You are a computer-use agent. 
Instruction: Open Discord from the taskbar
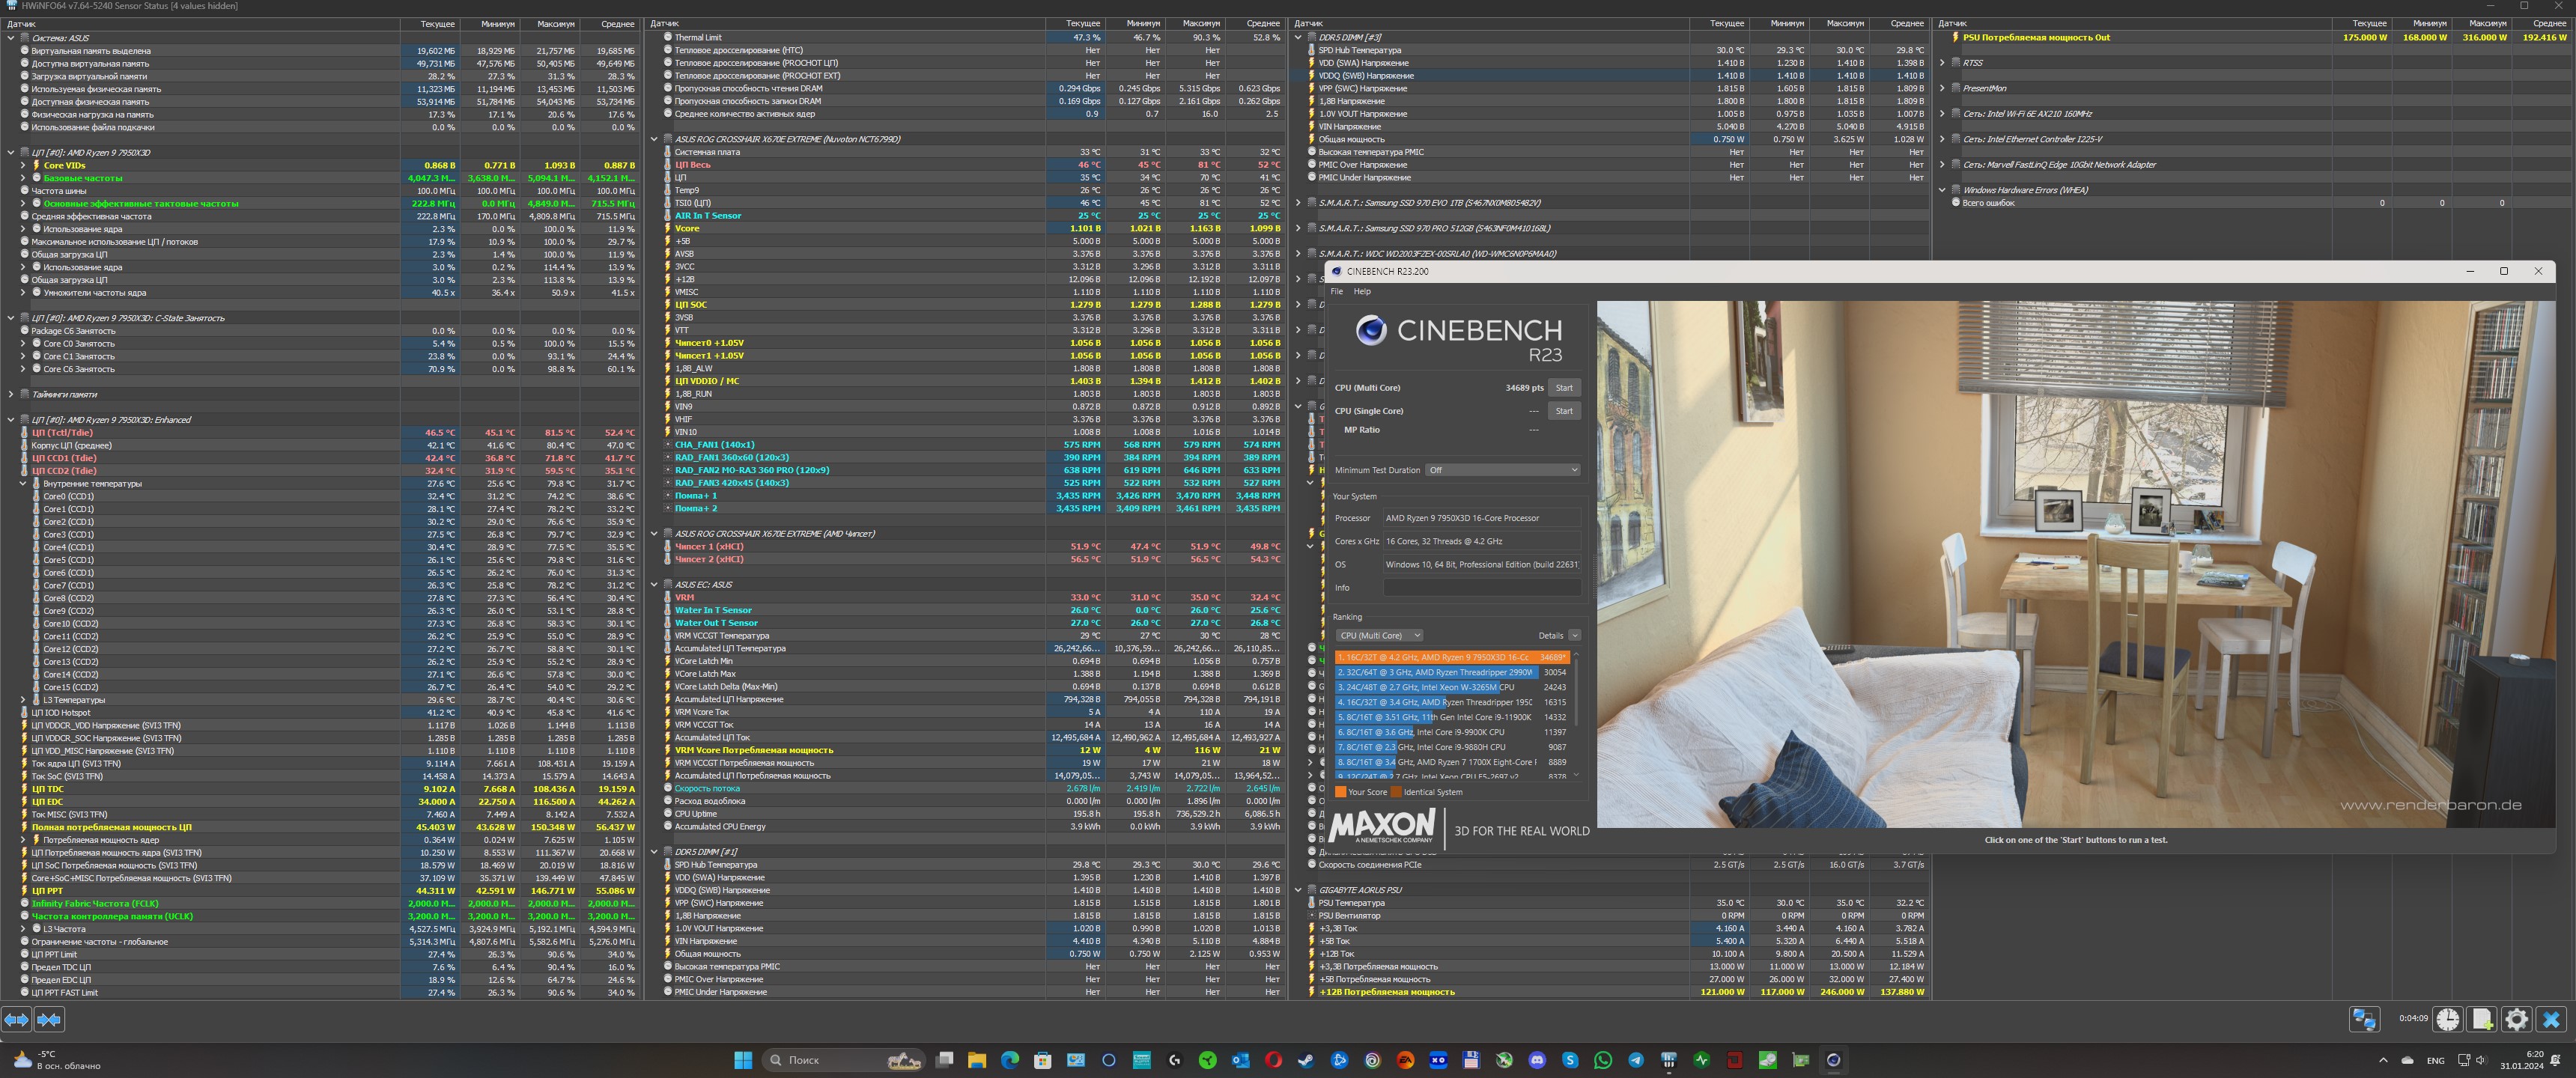click(1537, 1060)
